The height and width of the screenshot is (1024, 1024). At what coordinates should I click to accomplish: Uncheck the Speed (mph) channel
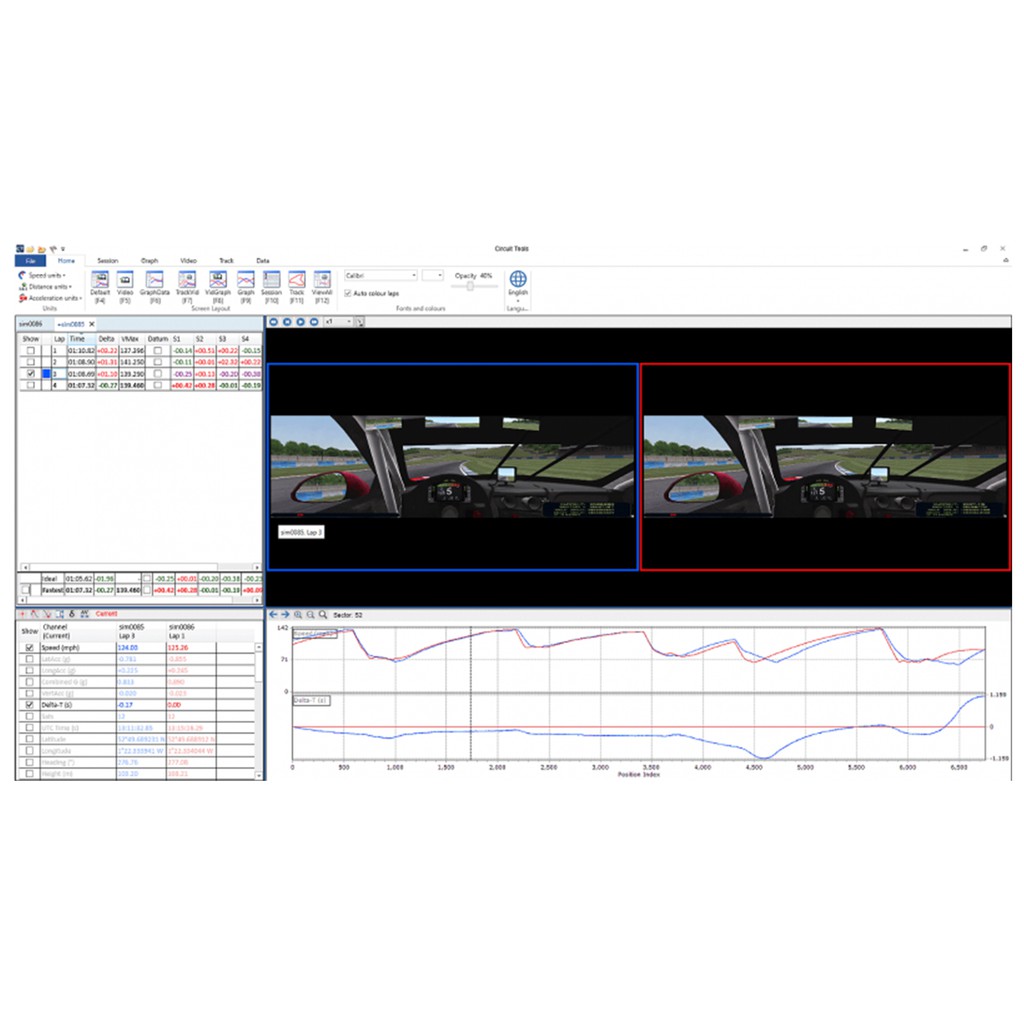point(29,648)
